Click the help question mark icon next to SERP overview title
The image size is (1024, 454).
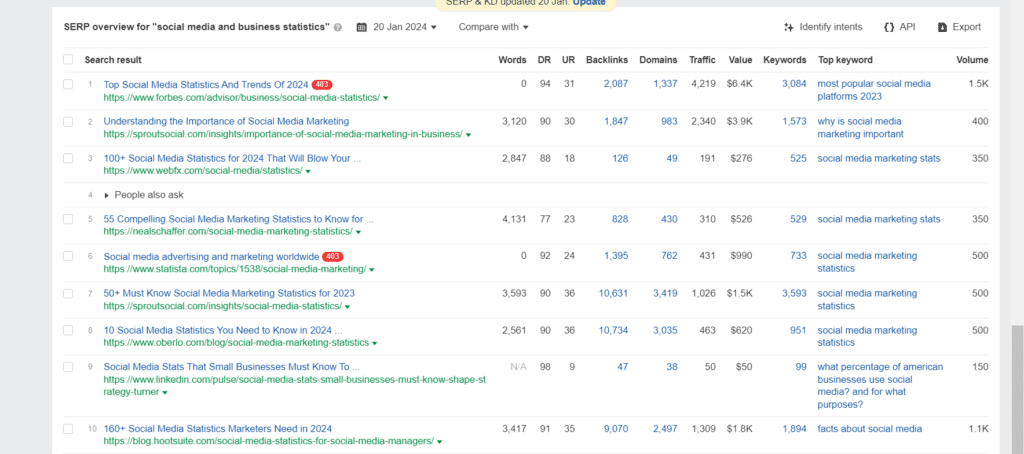point(338,27)
